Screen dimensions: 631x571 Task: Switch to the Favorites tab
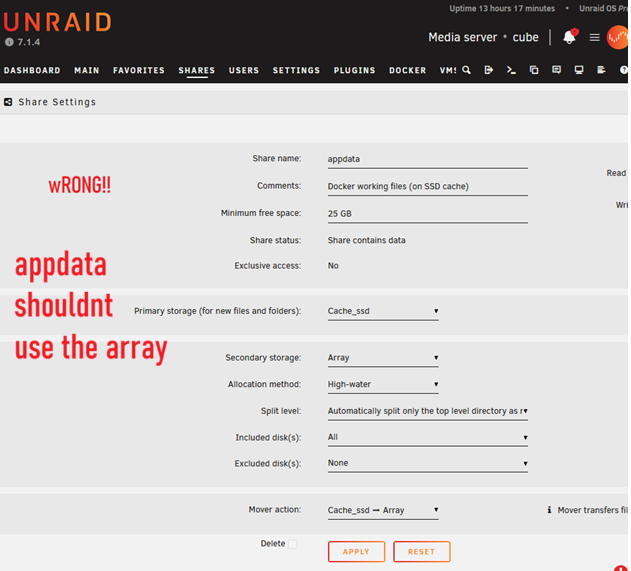[139, 70]
